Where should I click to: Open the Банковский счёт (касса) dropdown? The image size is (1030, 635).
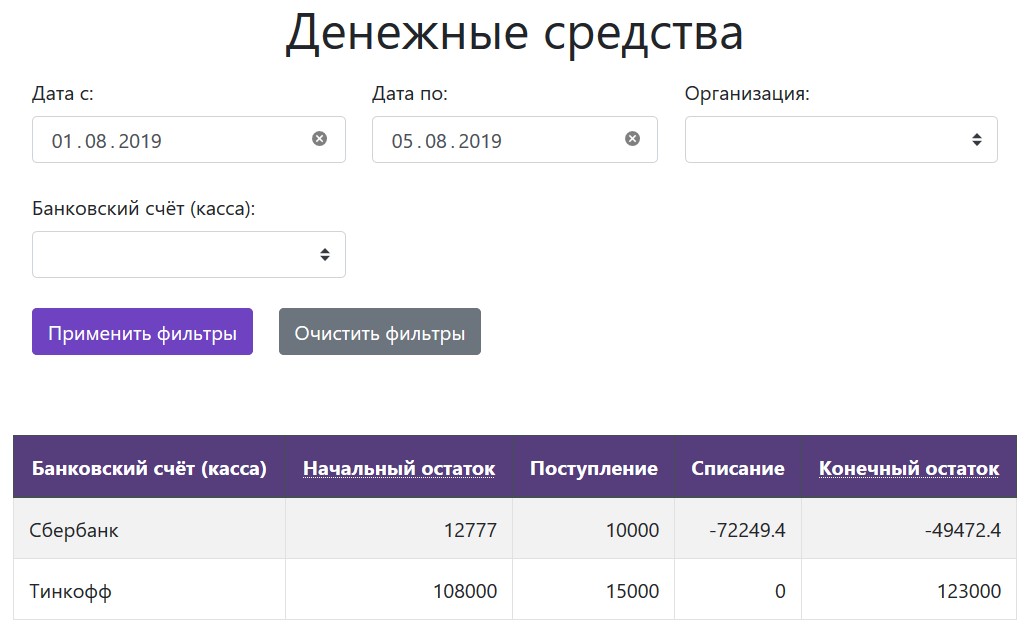(188, 255)
